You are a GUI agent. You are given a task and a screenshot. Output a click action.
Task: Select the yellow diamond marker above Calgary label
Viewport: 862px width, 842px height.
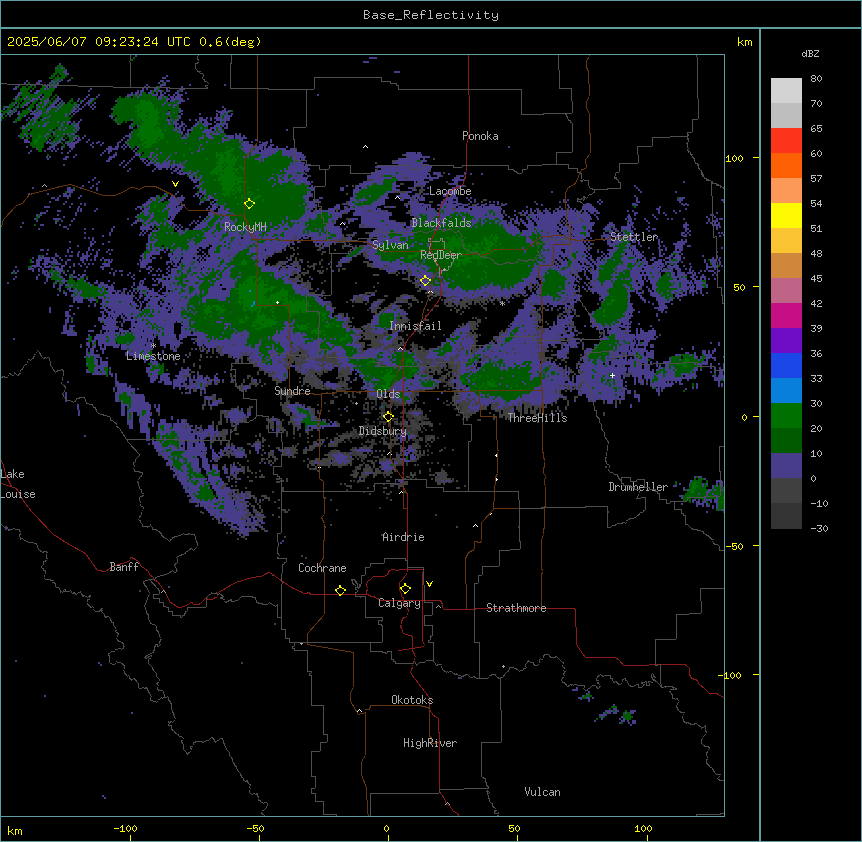click(406, 589)
